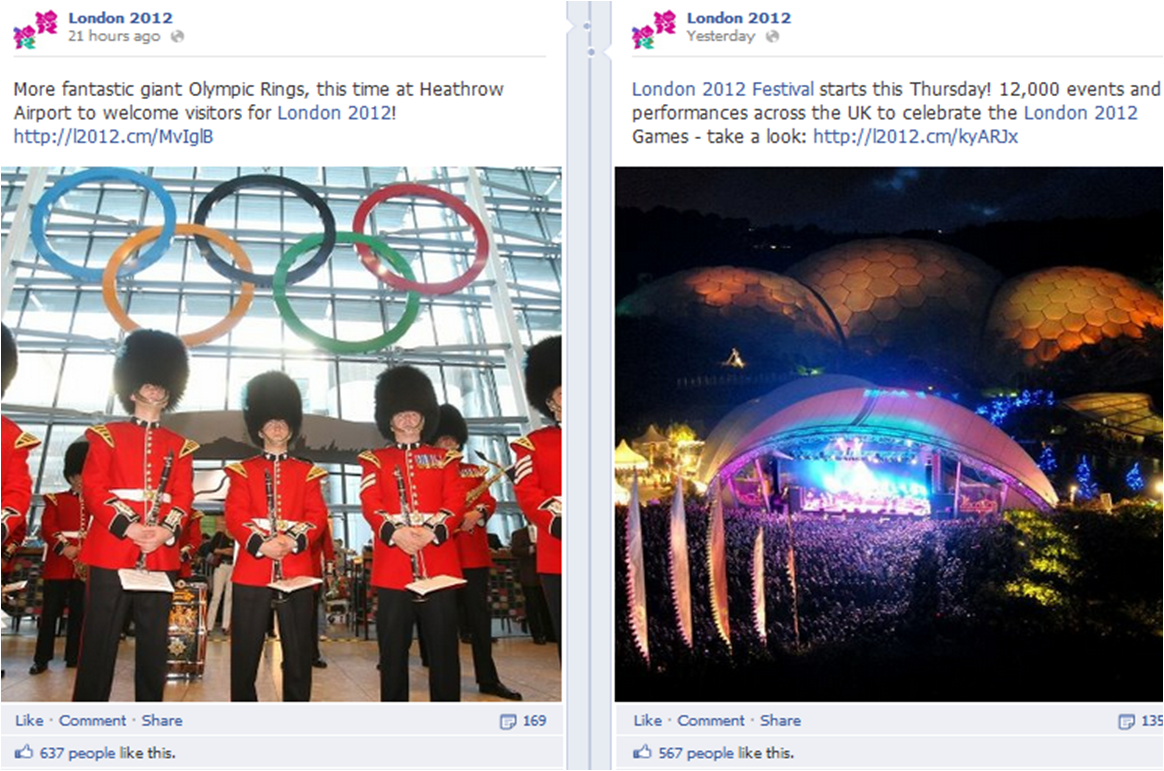Share the Heathrow Olympic Rings post
Image resolution: width=1164 pixels, height=771 pixels.
pos(162,721)
